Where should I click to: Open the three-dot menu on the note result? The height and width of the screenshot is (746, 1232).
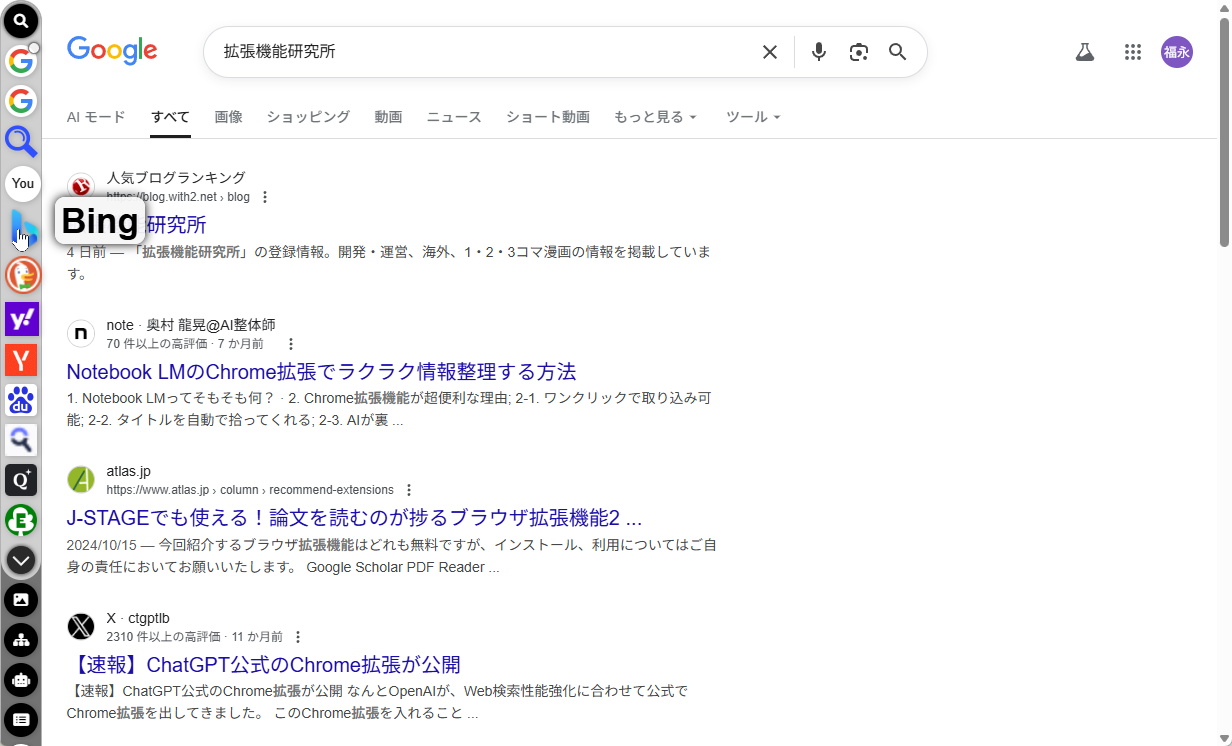(x=291, y=344)
